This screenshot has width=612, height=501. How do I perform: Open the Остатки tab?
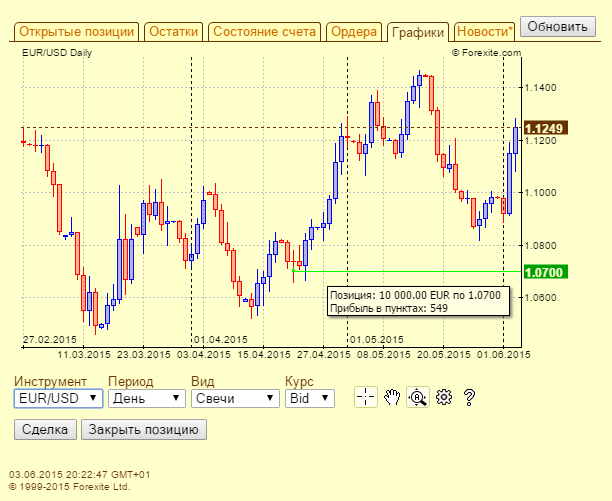pyautogui.click(x=175, y=32)
